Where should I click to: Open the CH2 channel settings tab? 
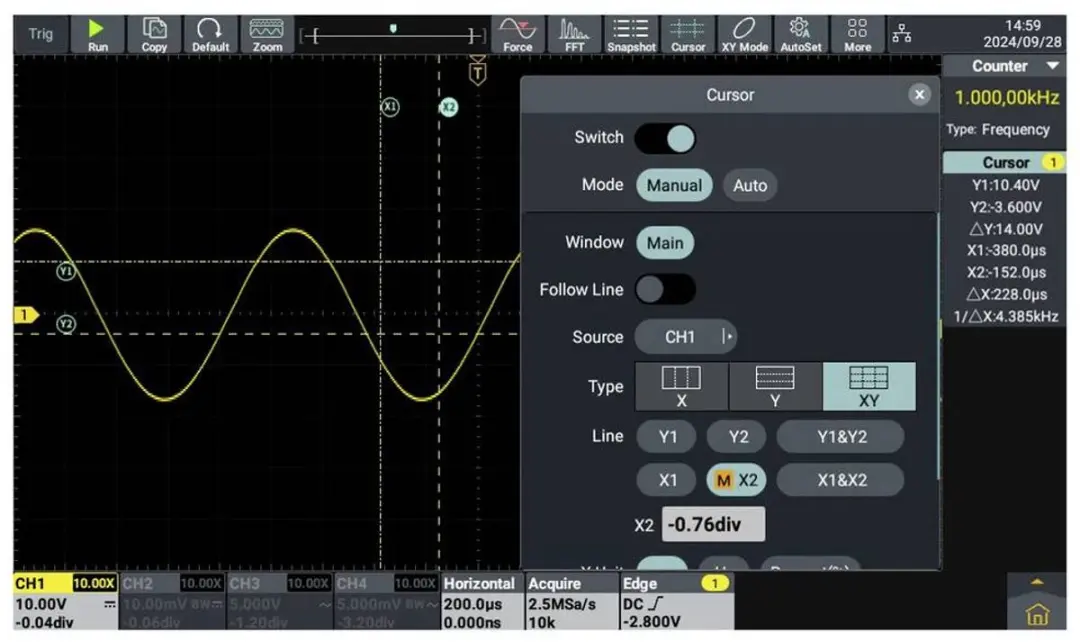(x=172, y=601)
